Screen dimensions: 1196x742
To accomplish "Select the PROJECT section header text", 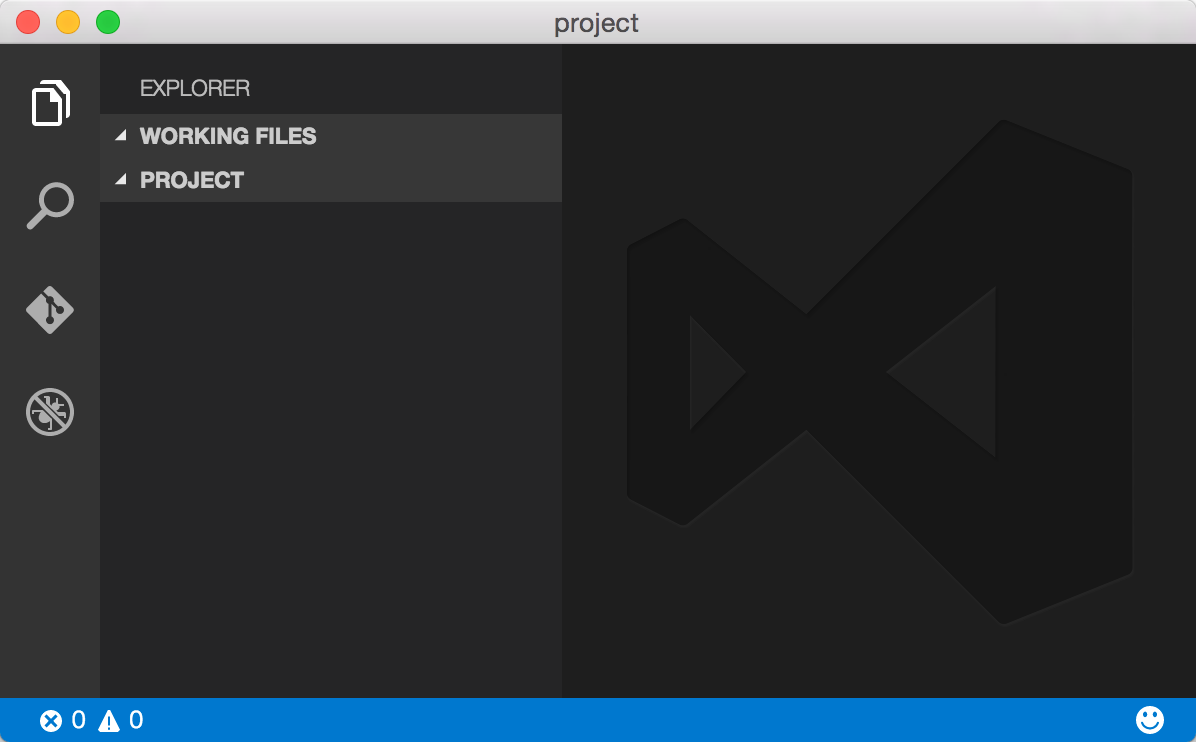I will click(192, 180).
